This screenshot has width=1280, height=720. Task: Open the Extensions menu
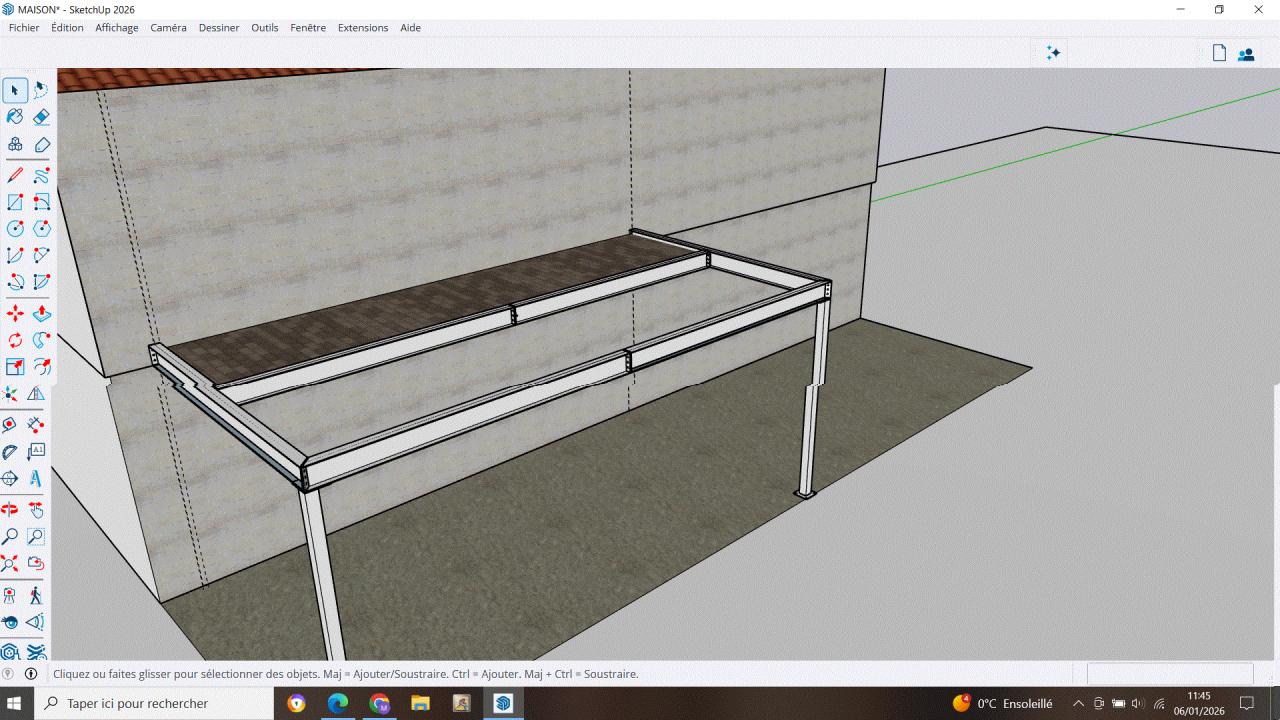(x=363, y=28)
